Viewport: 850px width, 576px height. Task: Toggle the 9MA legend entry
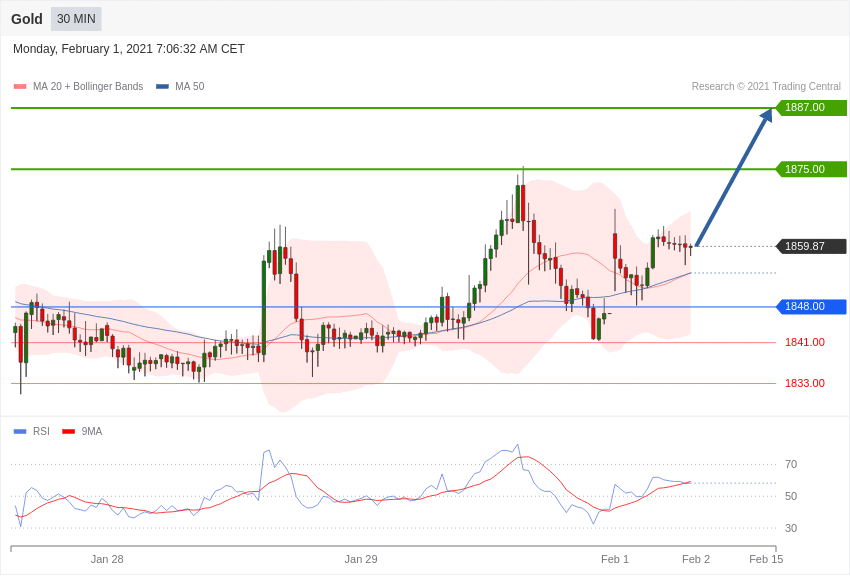click(x=82, y=431)
